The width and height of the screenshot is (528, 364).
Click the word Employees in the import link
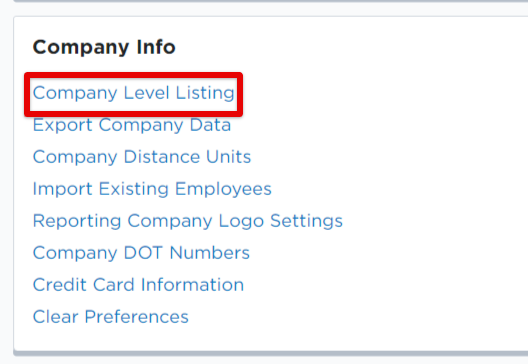coord(223,189)
